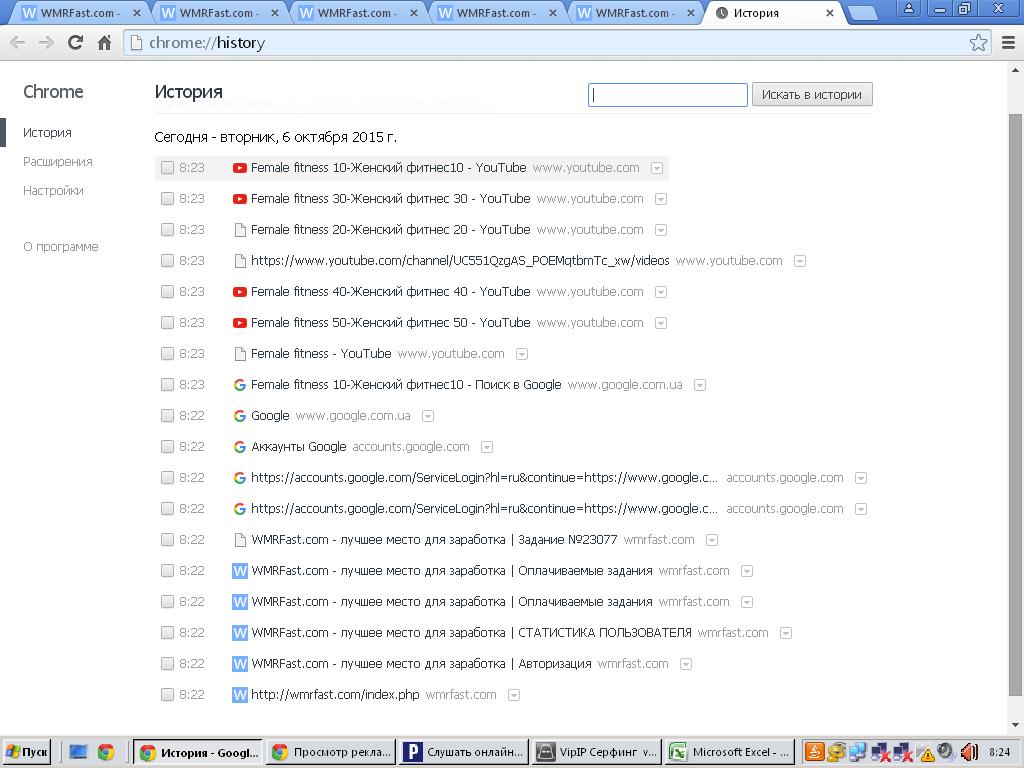Open dropdown for Поиск в Google entry
The height and width of the screenshot is (768, 1024).
pos(700,385)
